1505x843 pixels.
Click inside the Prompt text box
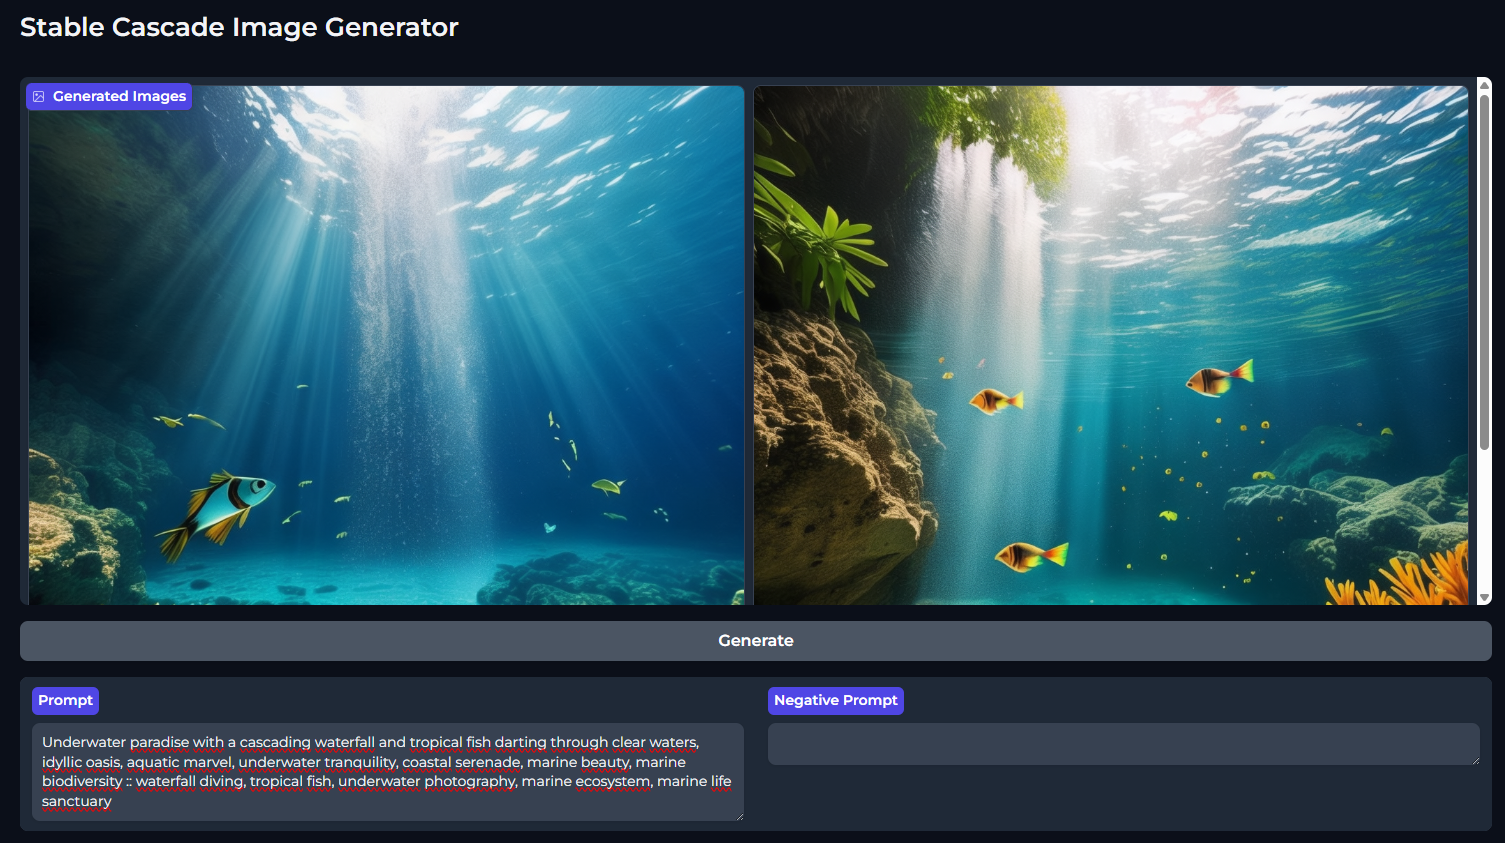pyautogui.click(x=388, y=771)
